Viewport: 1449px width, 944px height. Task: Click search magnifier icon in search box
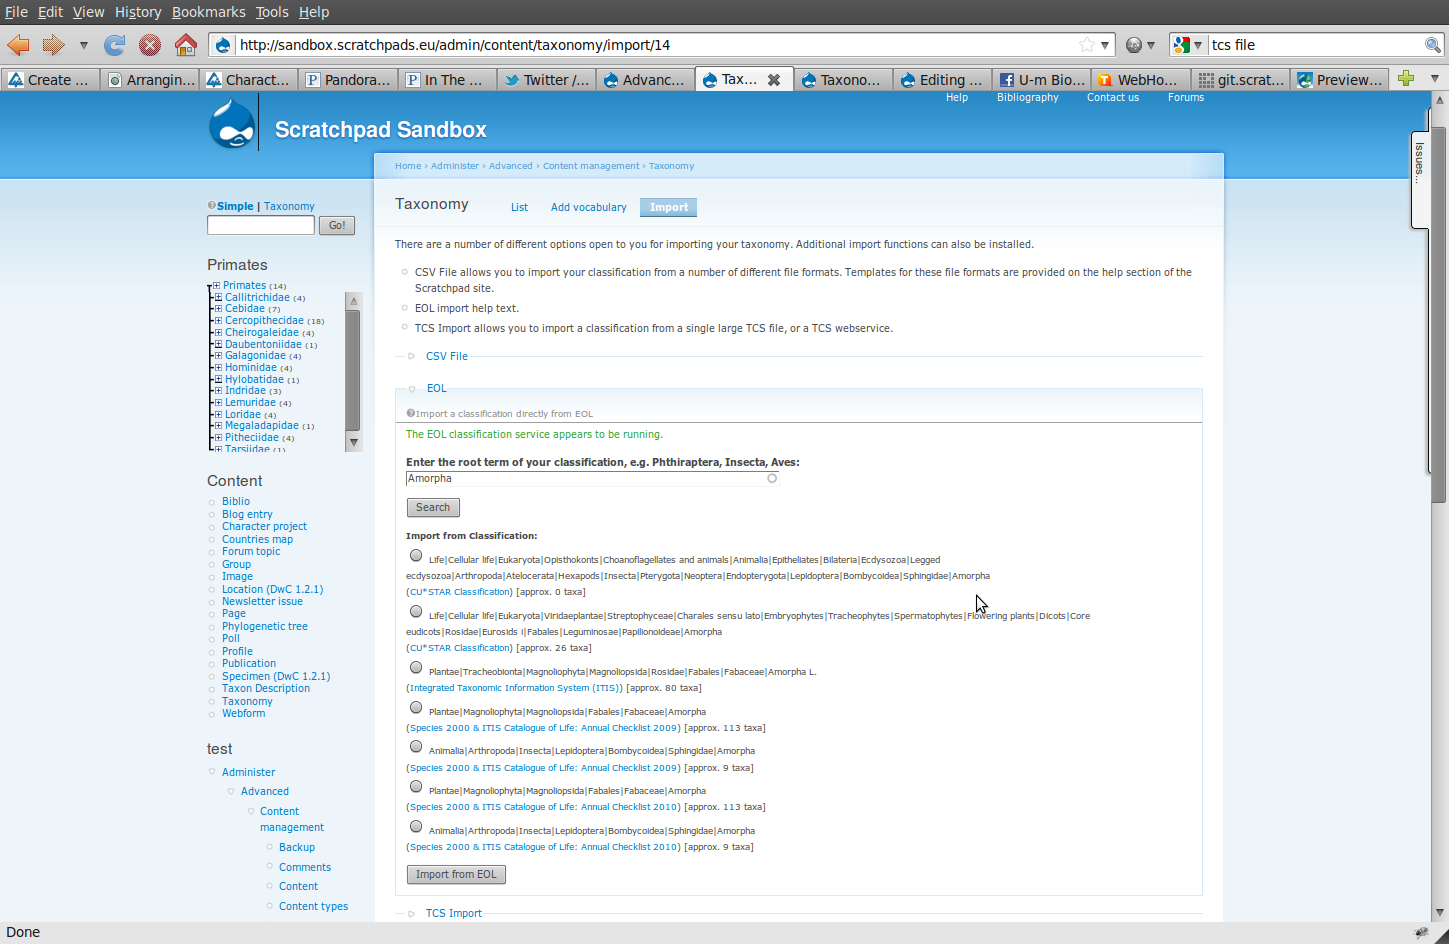1432,45
